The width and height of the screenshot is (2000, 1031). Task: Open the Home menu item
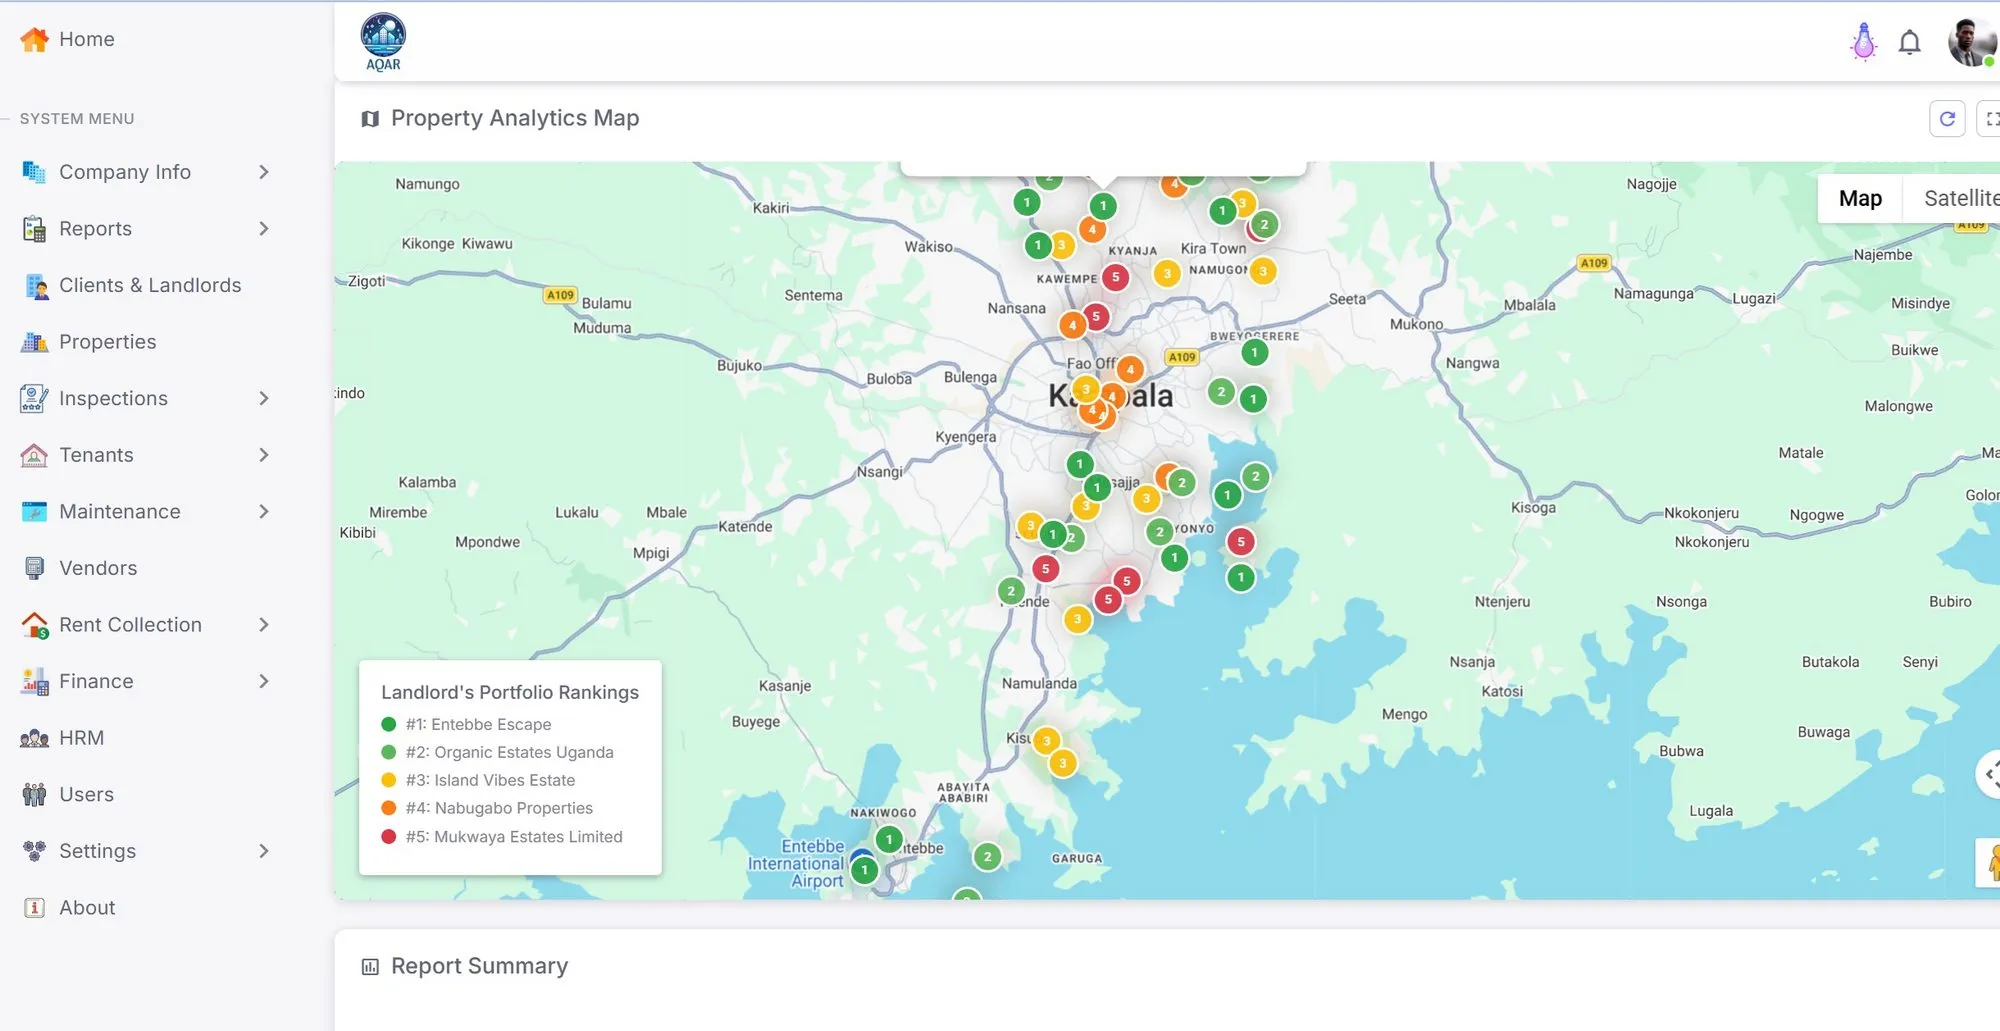coord(87,39)
